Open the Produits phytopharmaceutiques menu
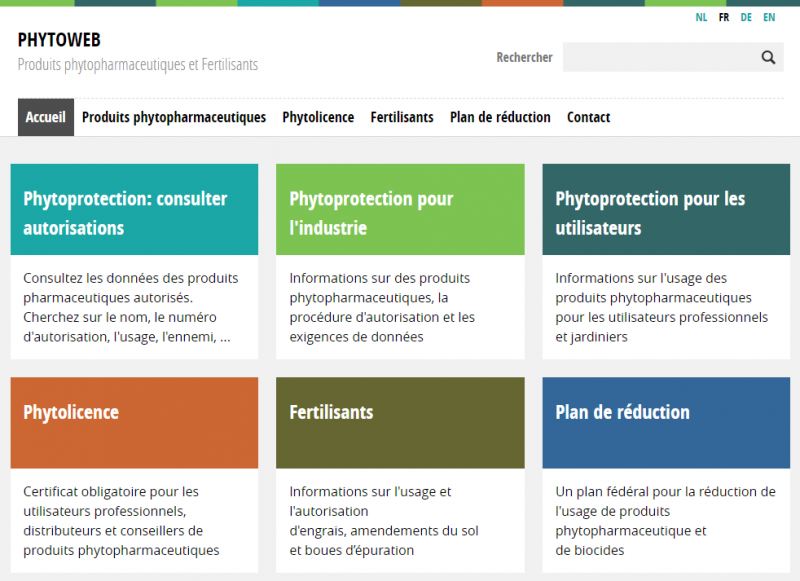The height and width of the screenshot is (581, 800). tap(174, 117)
